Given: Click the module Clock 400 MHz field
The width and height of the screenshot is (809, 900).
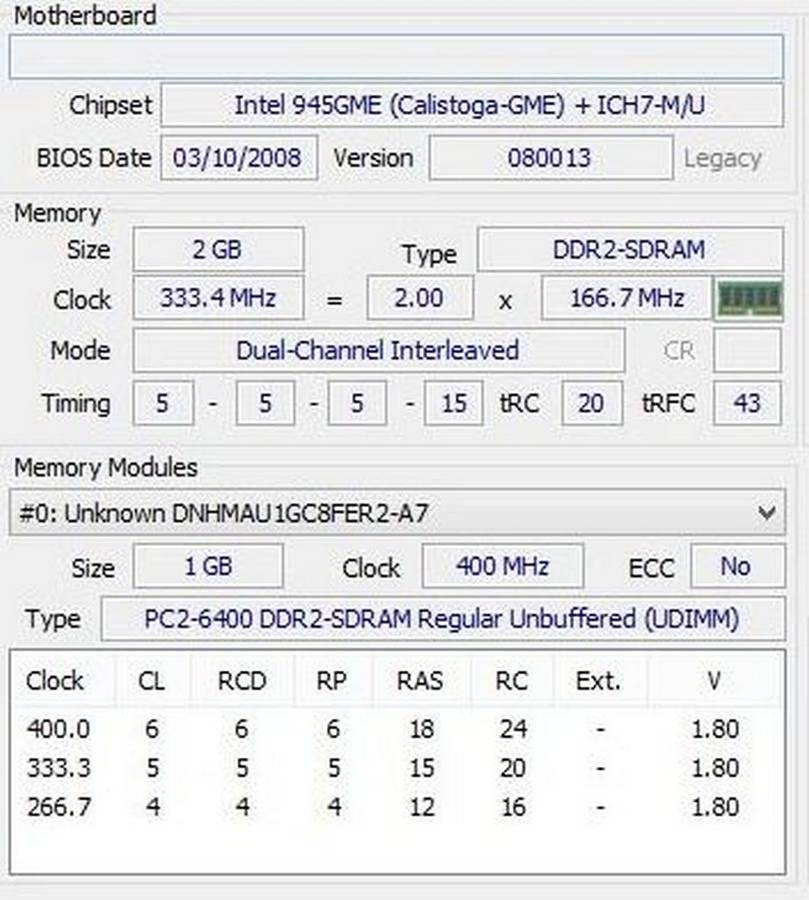Looking at the screenshot, I should (x=502, y=567).
